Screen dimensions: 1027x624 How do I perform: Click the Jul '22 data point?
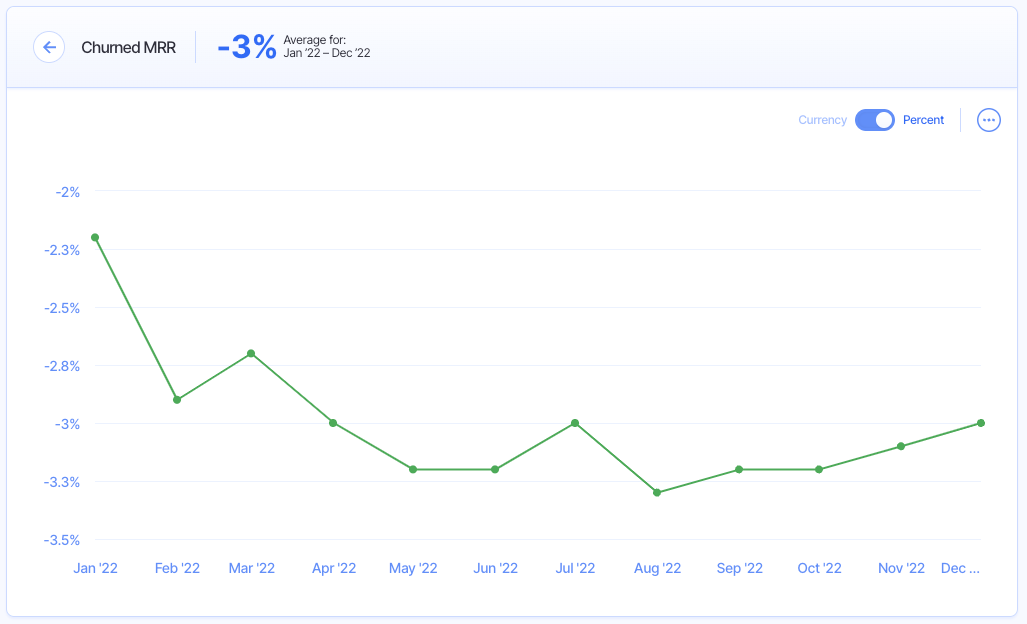coord(575,423)
